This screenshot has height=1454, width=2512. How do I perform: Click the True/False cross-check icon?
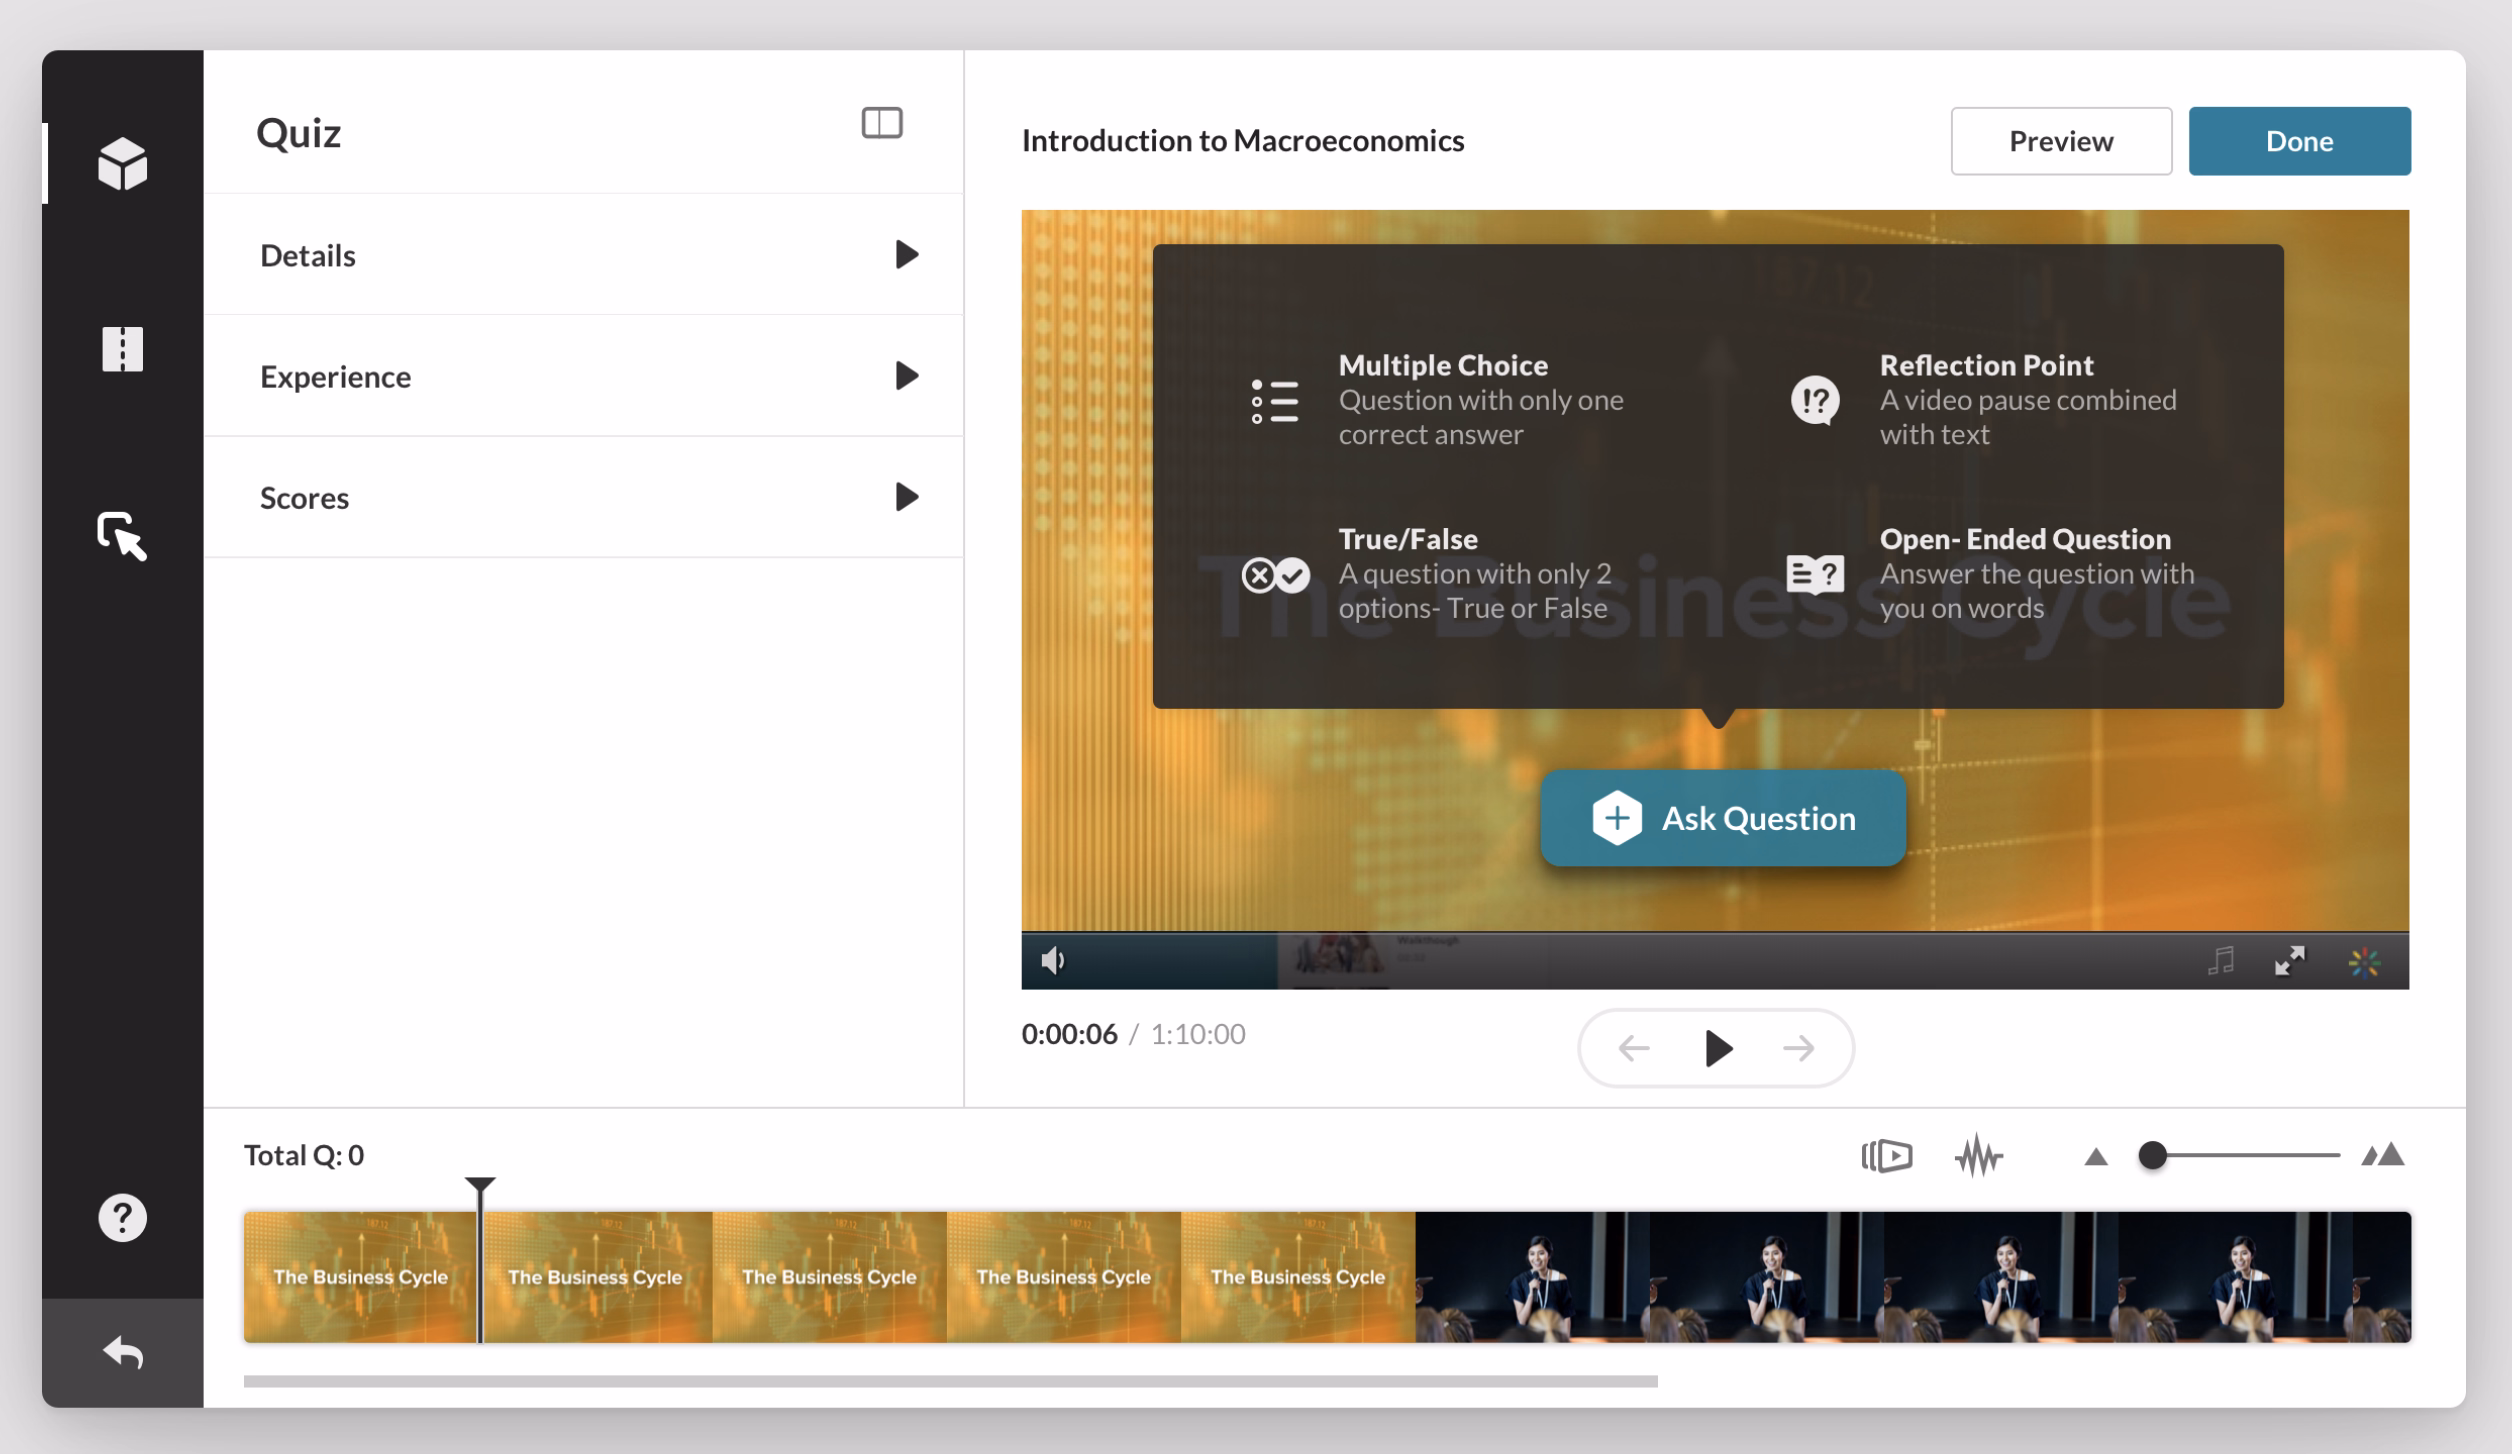point(1275,575)
